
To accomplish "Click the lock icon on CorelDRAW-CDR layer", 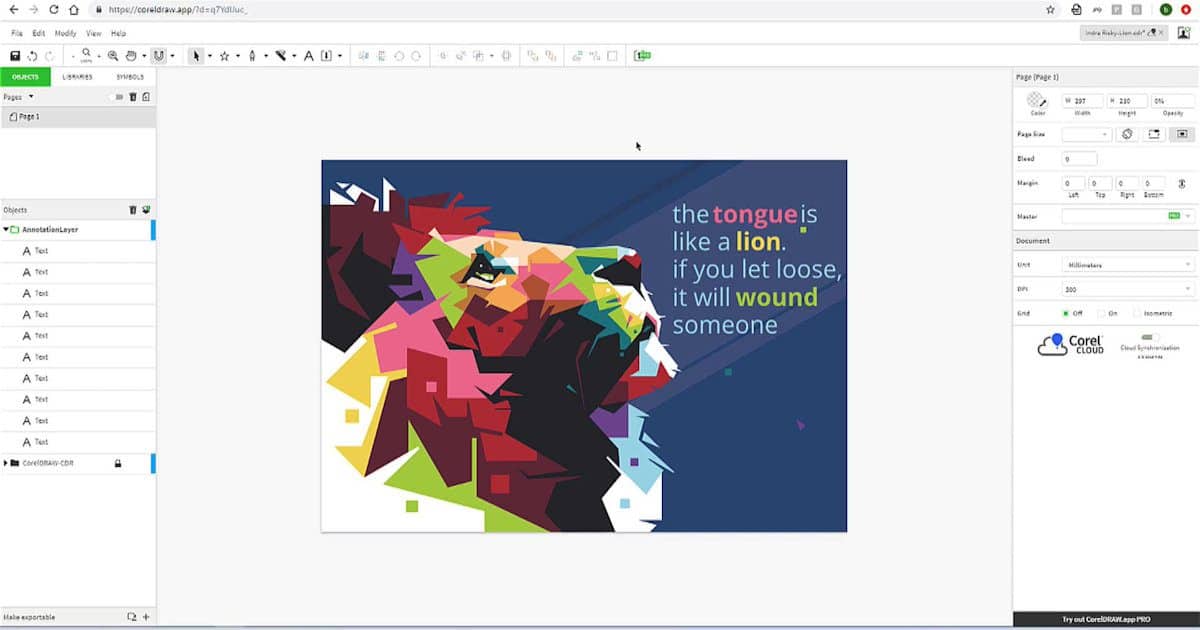I will pos(117,463).
